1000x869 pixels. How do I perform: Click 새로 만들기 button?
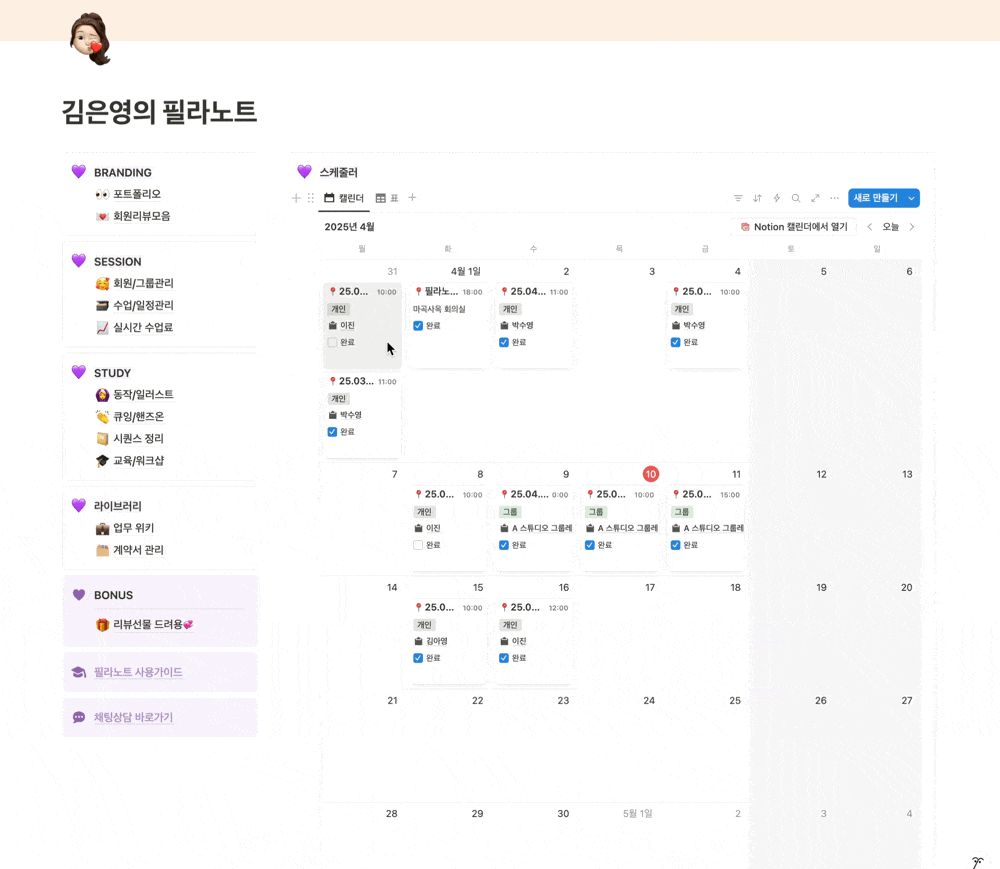(876, 198)
